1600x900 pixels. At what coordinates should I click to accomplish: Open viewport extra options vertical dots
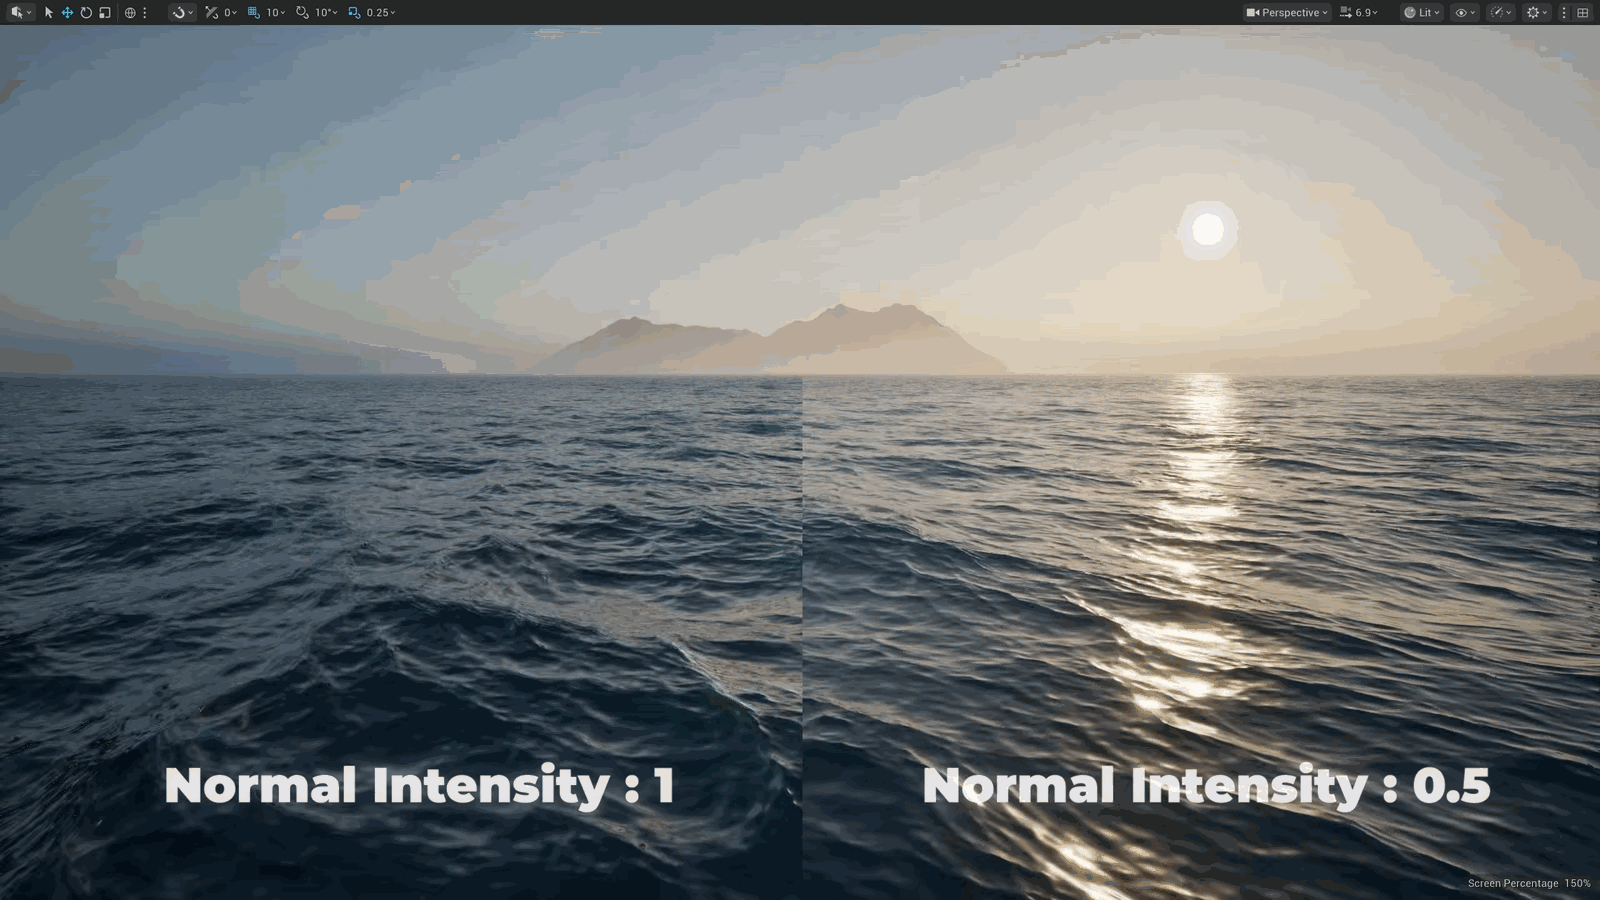pyautogui.click(x=1564, y=13)
